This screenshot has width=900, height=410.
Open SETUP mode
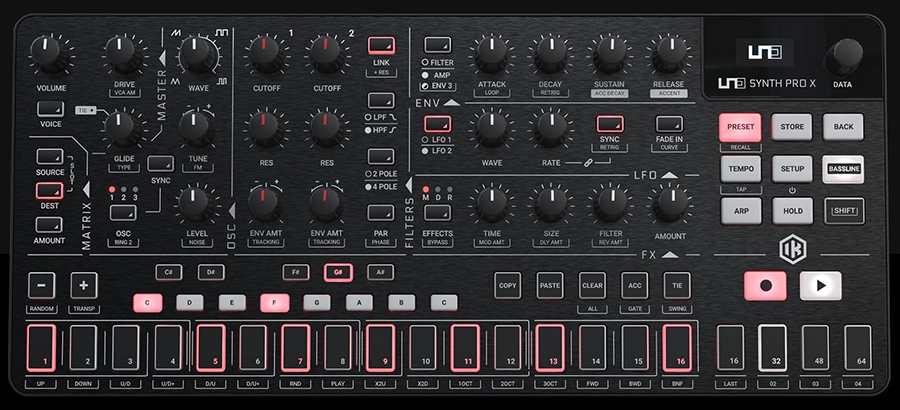click(792, 169)
